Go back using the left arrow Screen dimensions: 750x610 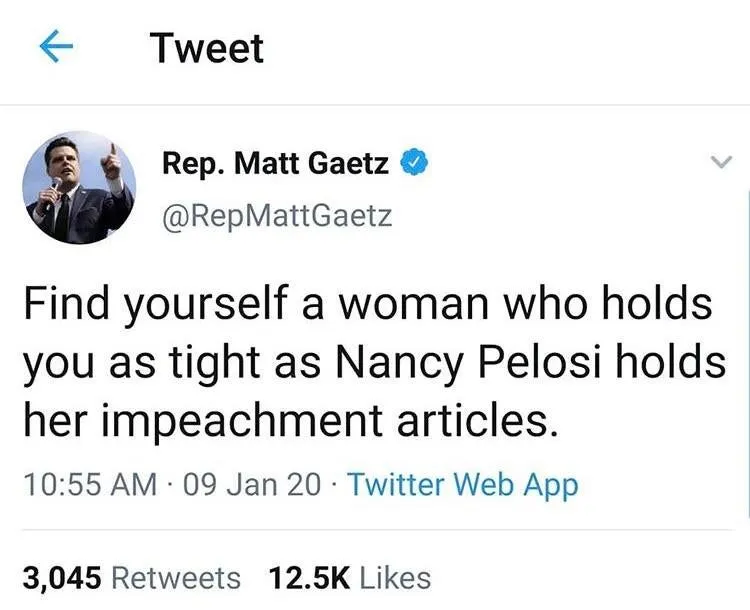click(59, 49)
